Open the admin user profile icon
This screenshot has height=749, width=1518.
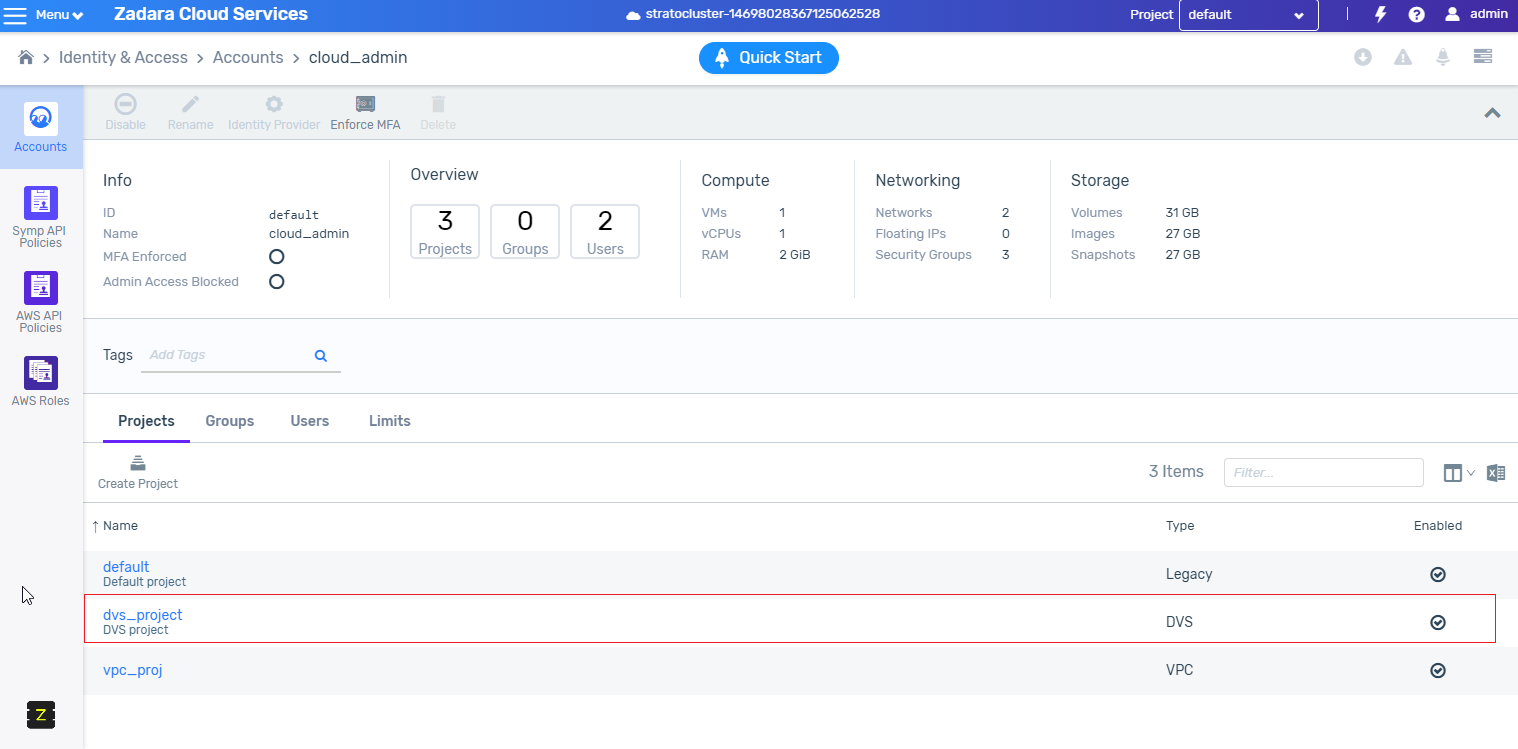[1453, 14]
